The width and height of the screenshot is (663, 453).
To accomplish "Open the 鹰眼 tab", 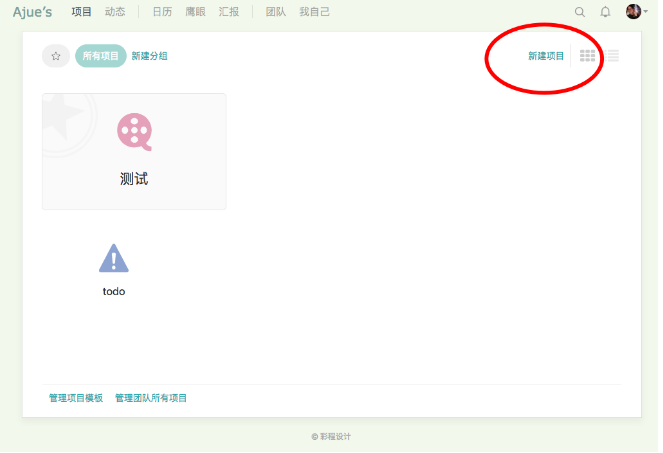I will pos(195,12).
